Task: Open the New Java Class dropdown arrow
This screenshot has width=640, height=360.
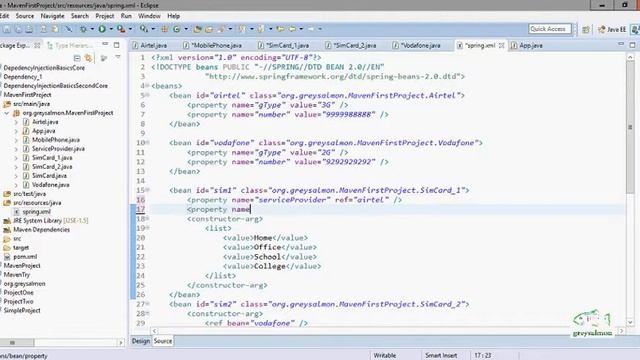Action: pos(186,29)
